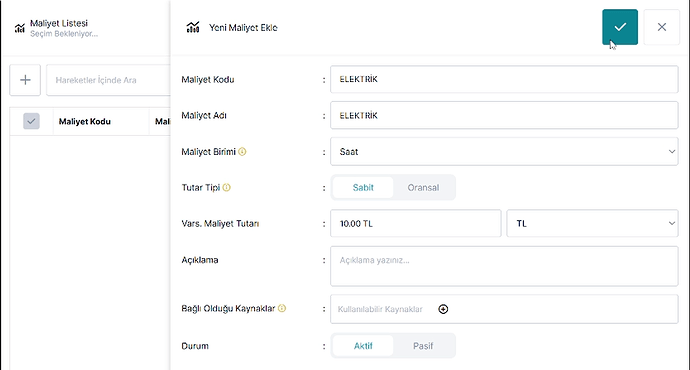The width and height of the screenshot is (690, 370).
Task: Click the Açıklama text area
Action: pyautogui.click(x=504, y=266)
